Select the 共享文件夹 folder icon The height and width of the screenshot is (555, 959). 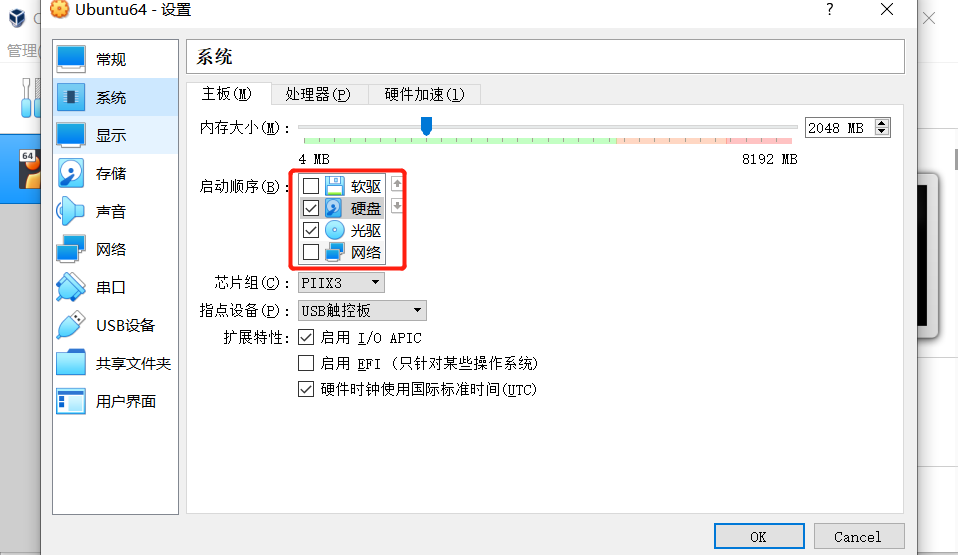coord(71,363)
